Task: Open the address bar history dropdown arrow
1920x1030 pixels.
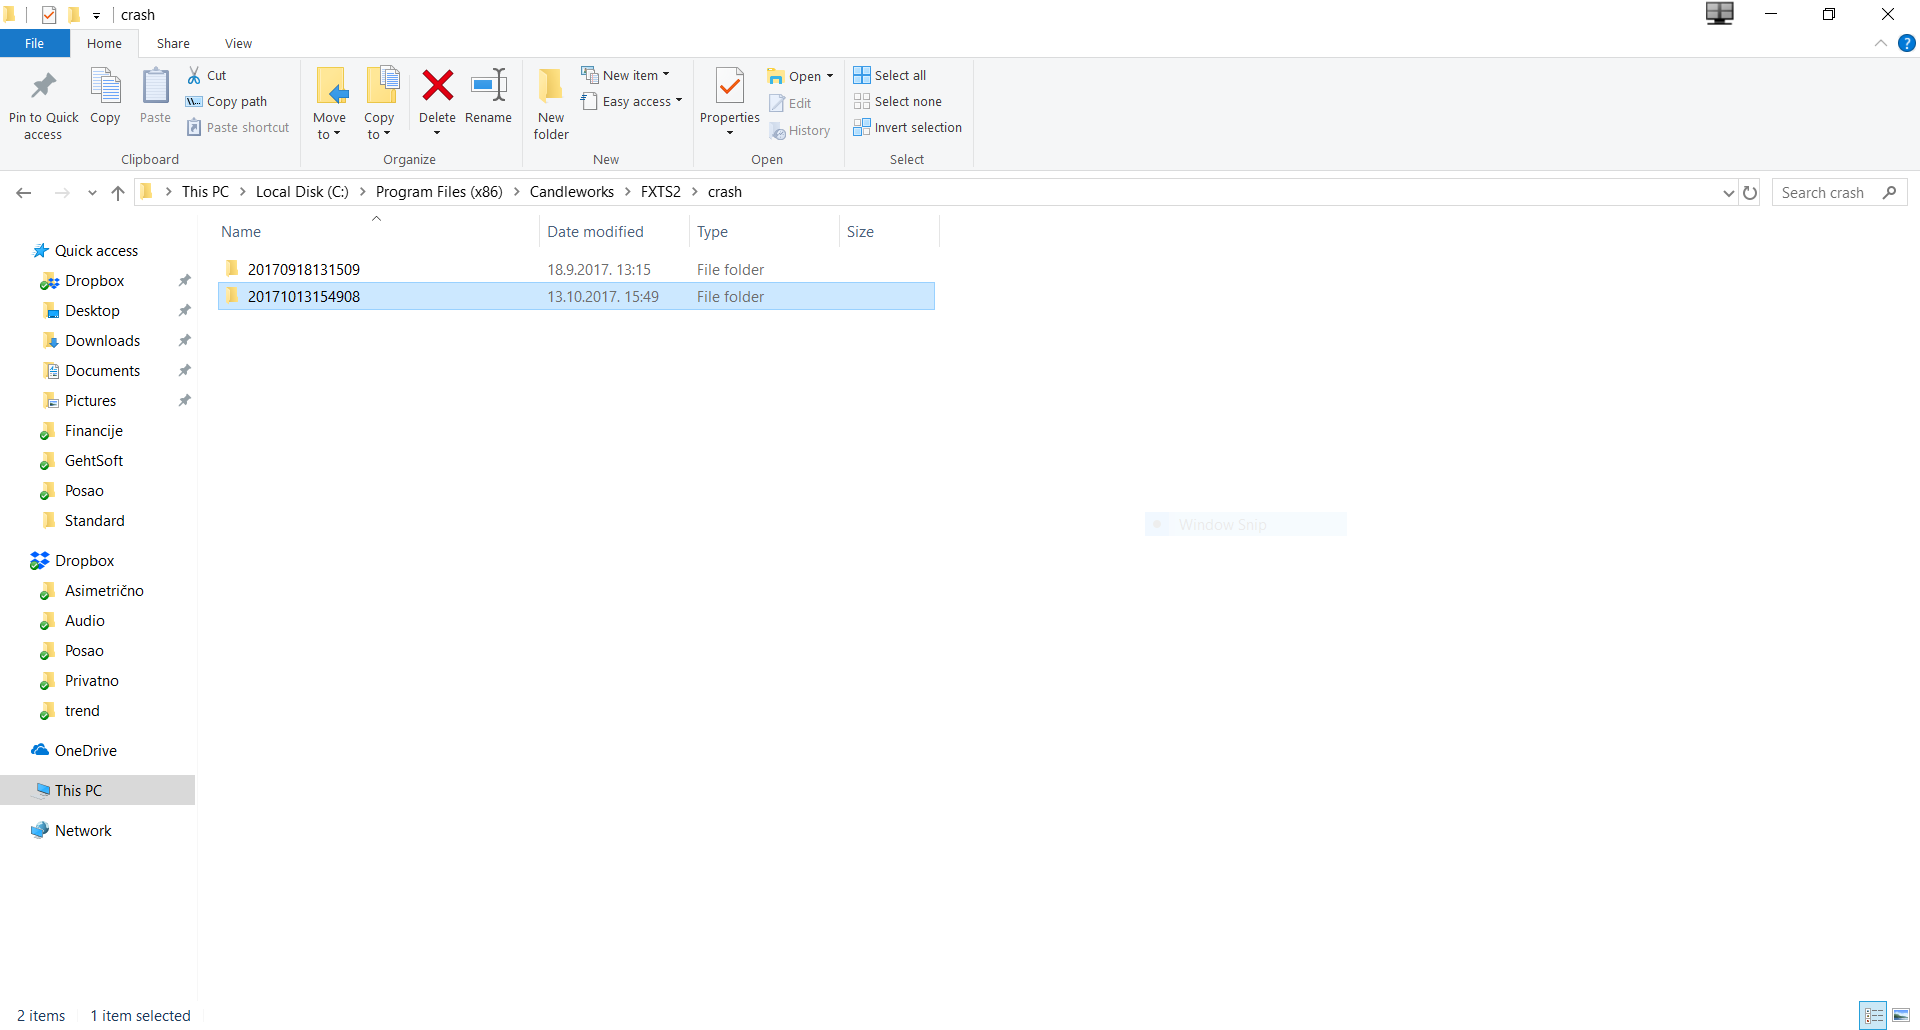Action: point(1729,193)
